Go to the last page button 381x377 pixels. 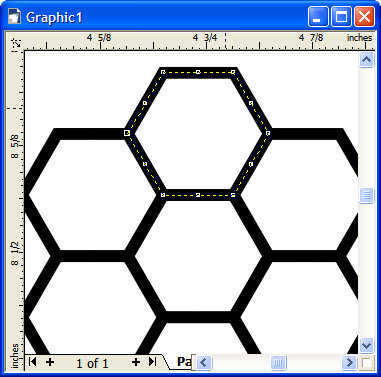click(x=153, y=361)
